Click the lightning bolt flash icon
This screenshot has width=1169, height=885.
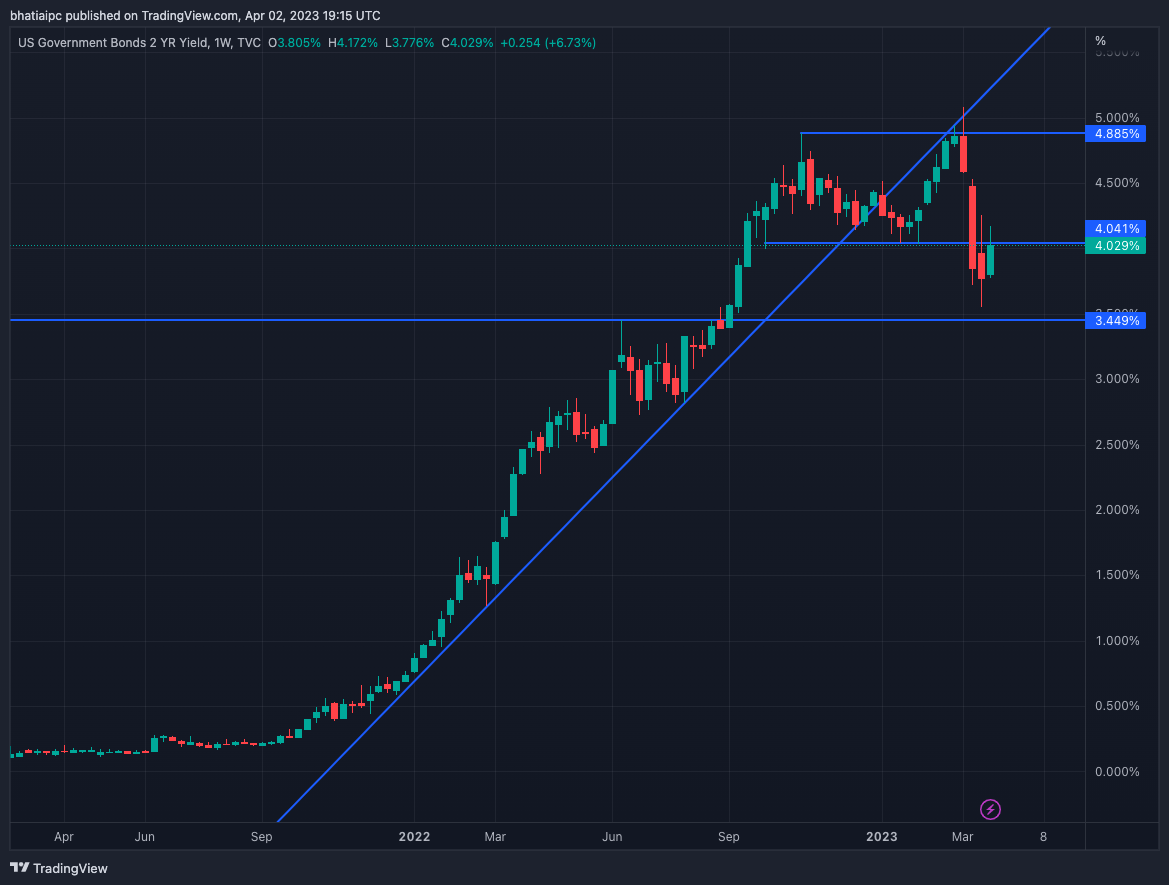(990, 809)
